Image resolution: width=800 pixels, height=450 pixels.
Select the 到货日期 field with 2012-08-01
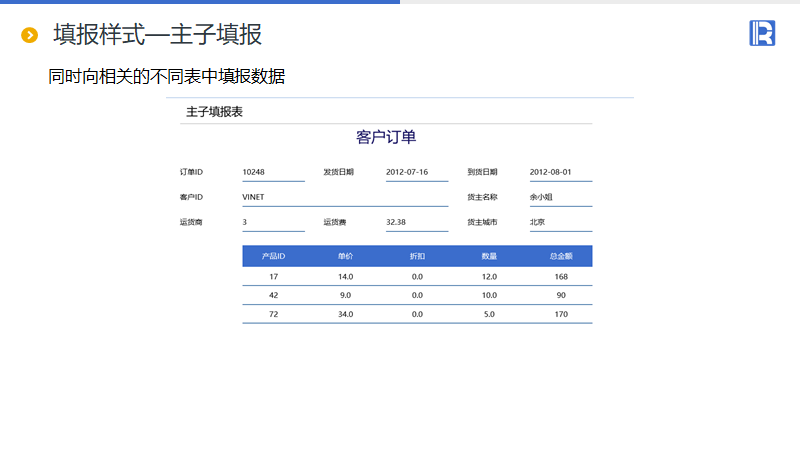tap(560, 172)
